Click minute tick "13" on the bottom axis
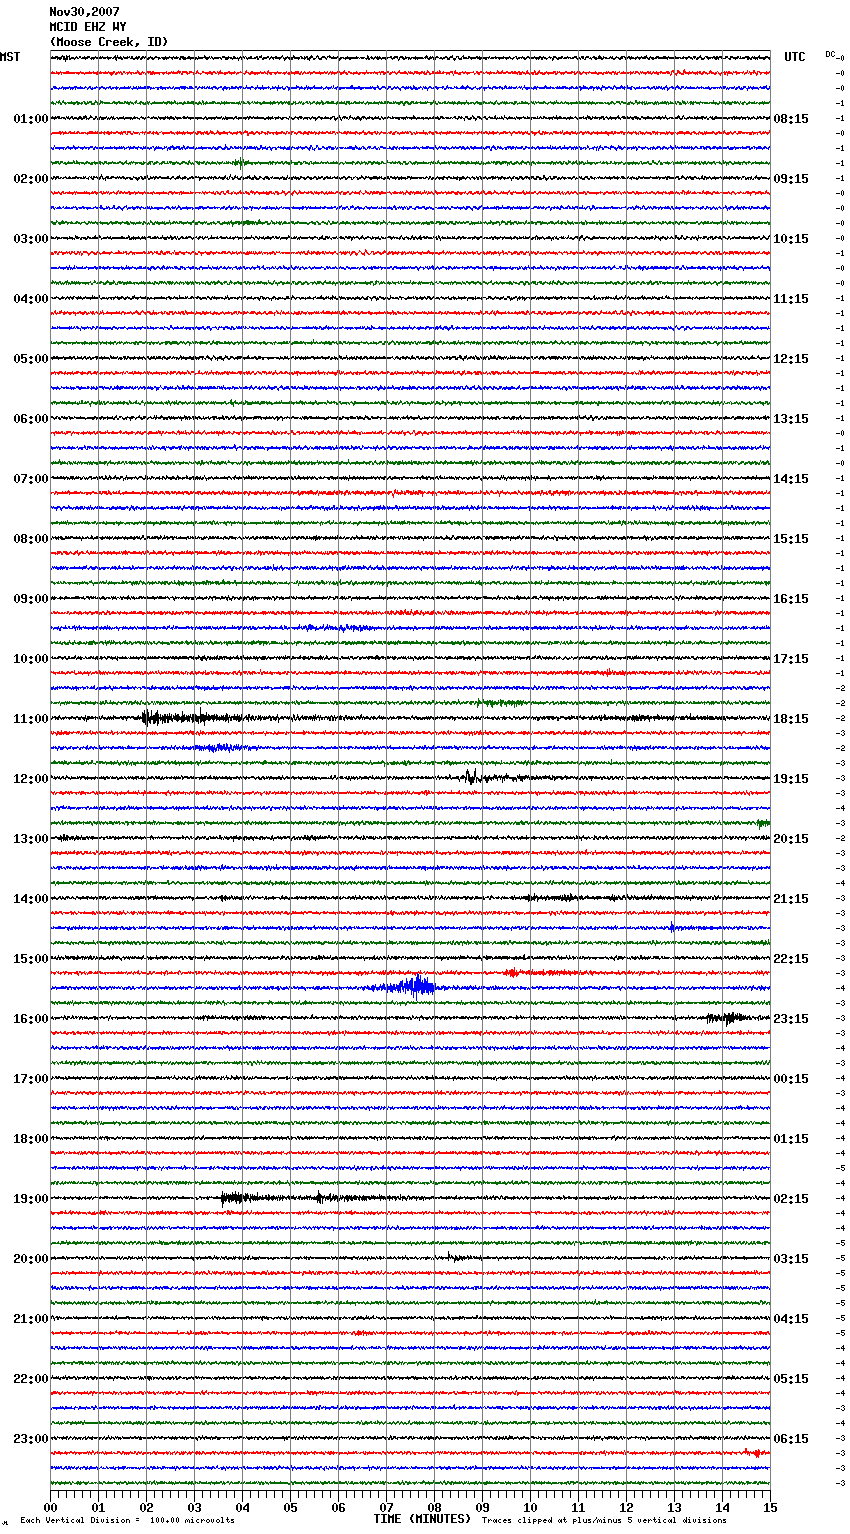The height and width of the screenshot is (1534, 850). tap(674, 1507)
